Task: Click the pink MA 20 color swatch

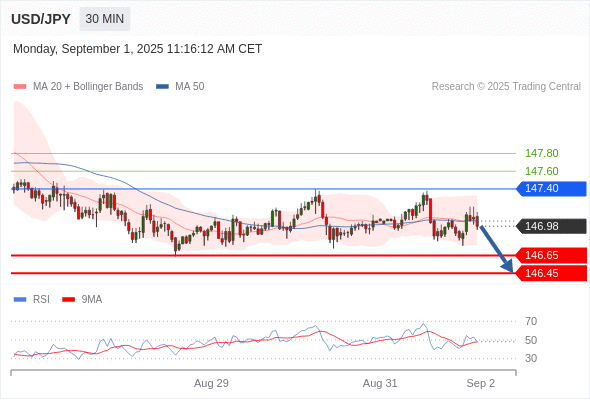Action: (x=20, y=87)
